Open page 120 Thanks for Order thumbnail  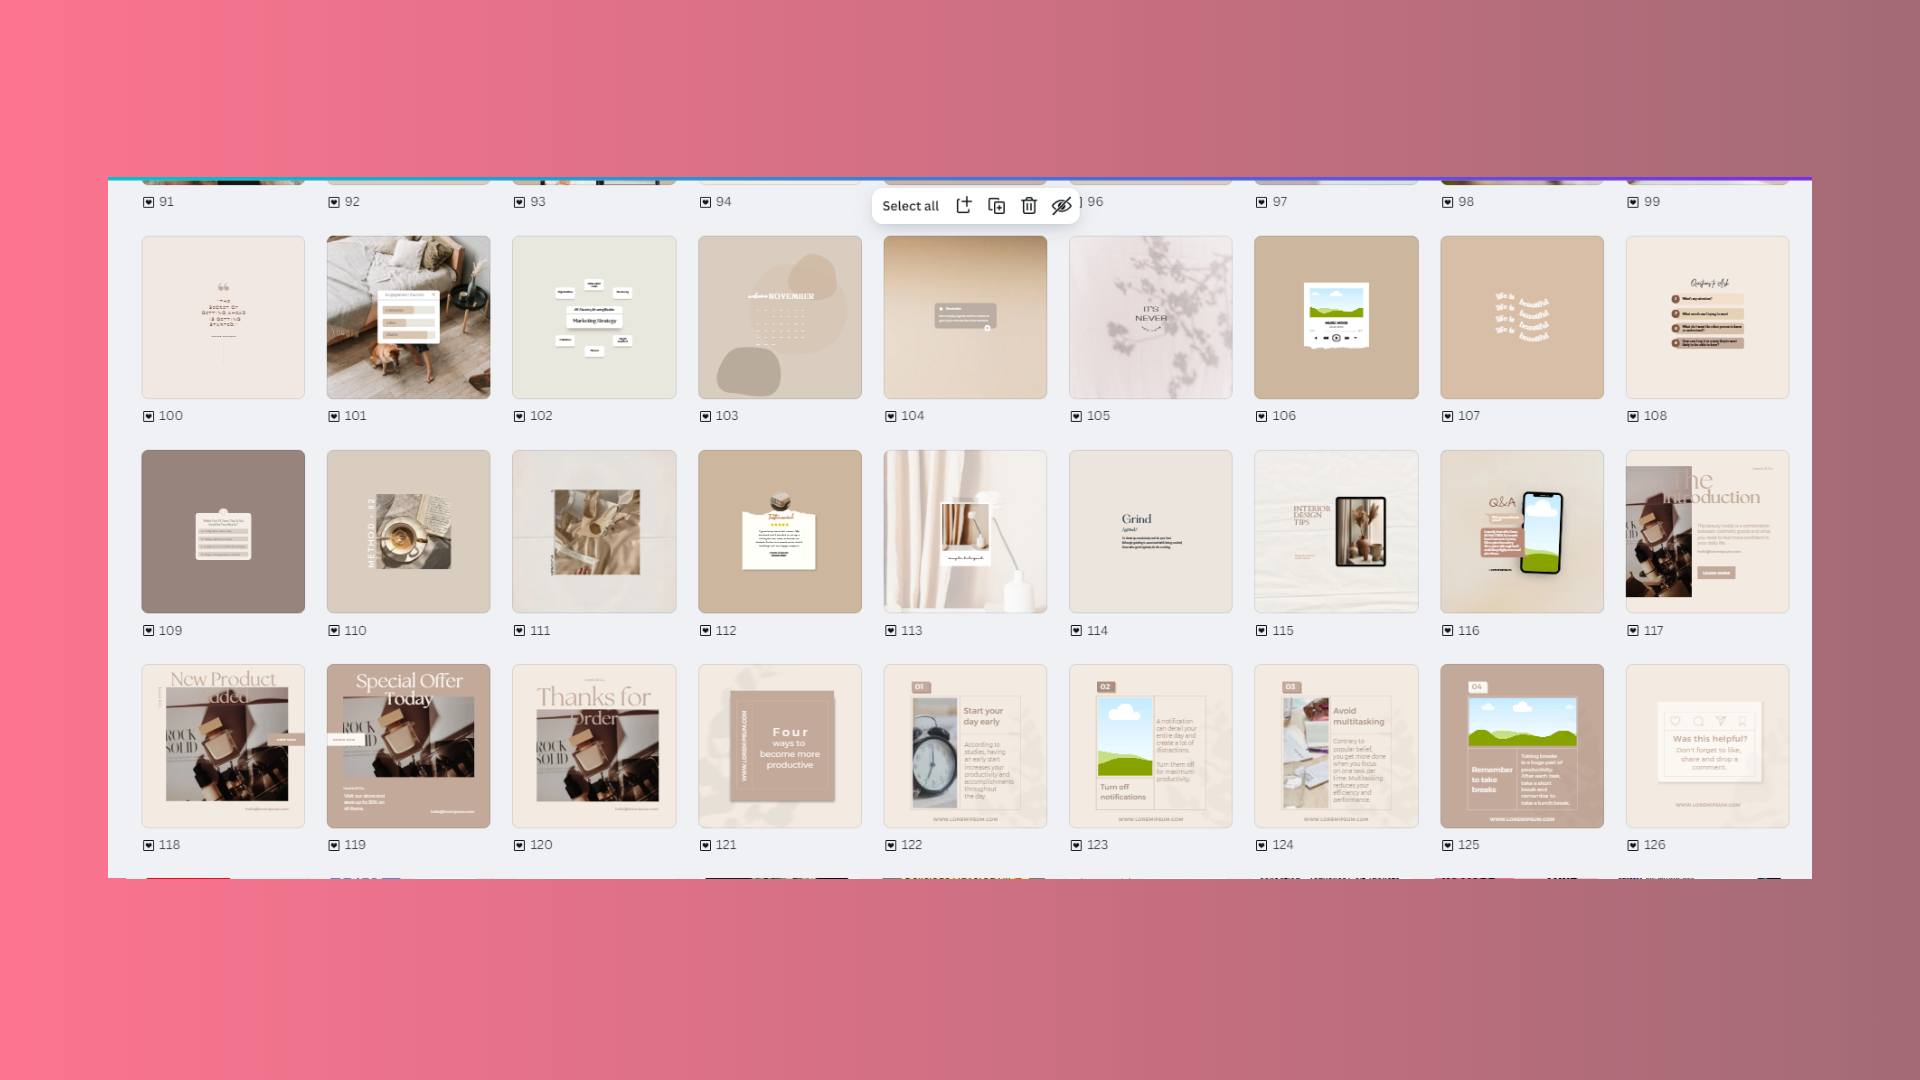(594, 746)
